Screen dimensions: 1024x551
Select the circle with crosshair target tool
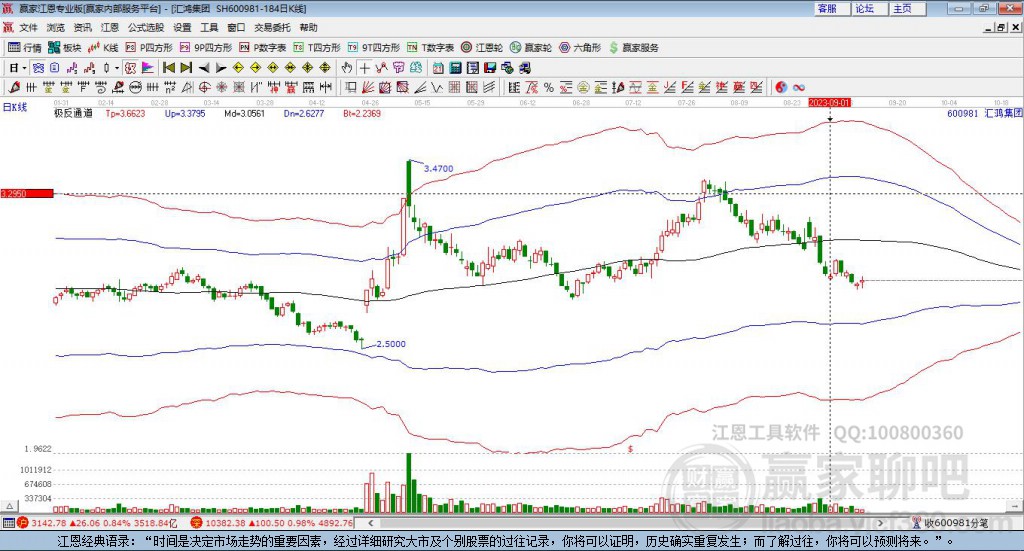(x=204, y=87)
